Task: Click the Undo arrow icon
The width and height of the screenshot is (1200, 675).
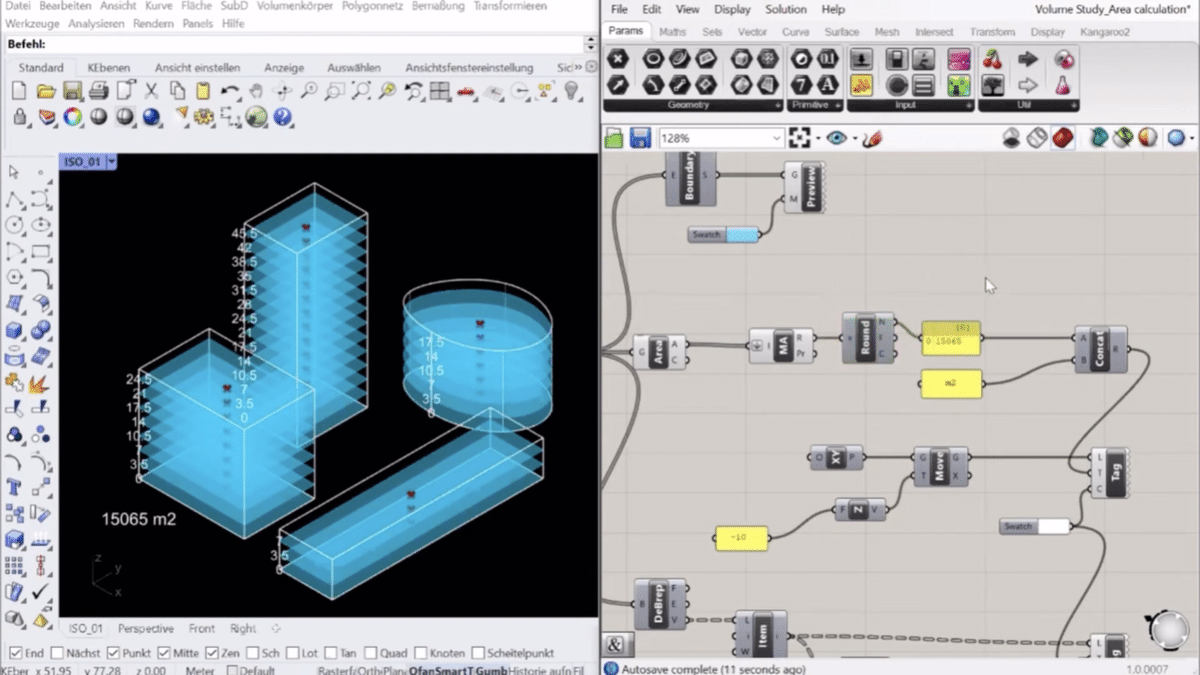Action: (x=230, y=91)
